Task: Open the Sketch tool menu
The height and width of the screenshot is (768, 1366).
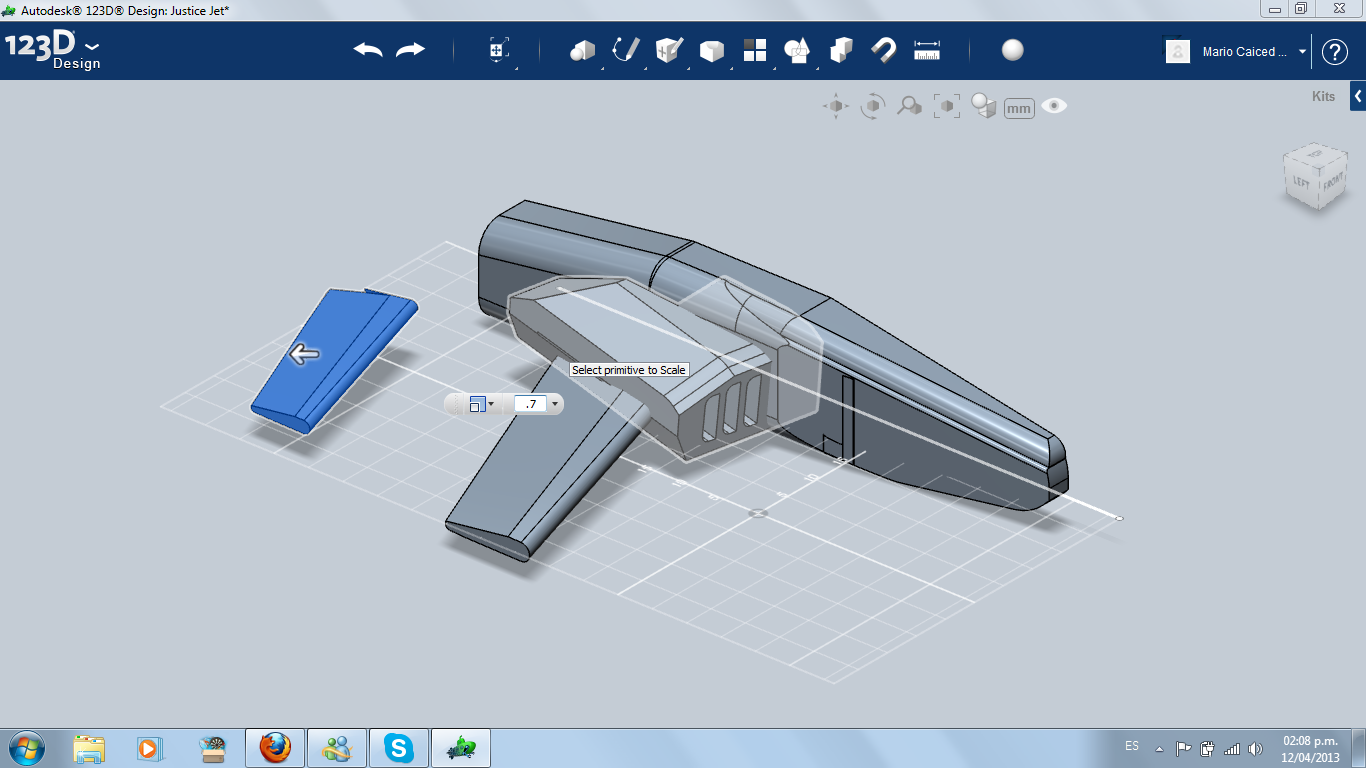Action: (626, 50)
